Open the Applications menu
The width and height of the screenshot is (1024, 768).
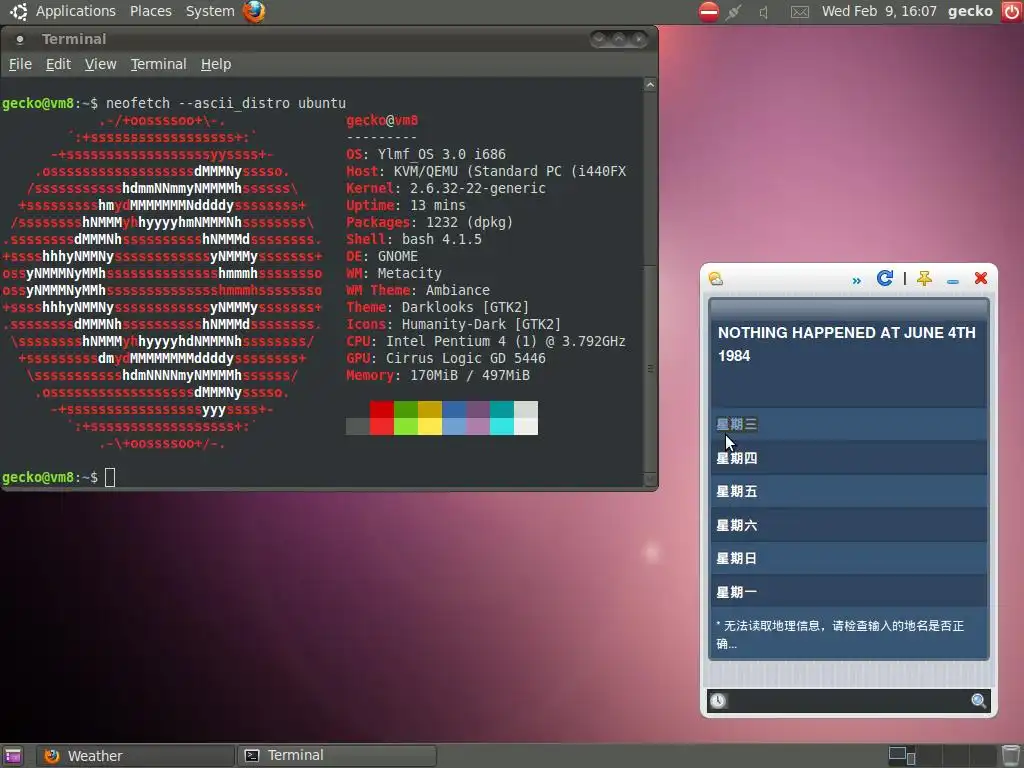[x=75, y=11]
